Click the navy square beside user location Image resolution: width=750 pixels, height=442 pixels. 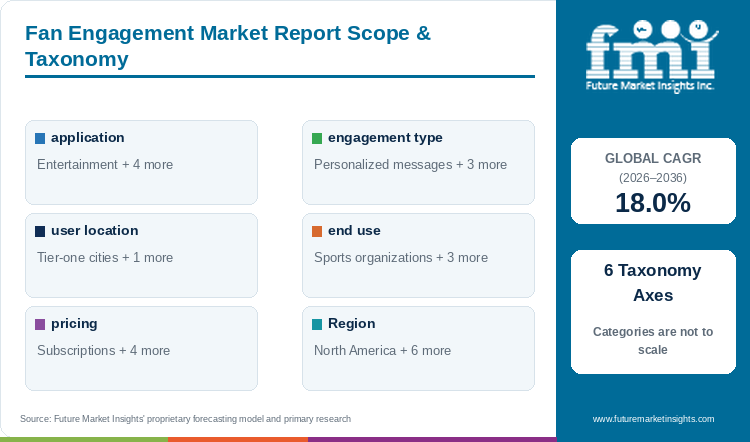40,231
